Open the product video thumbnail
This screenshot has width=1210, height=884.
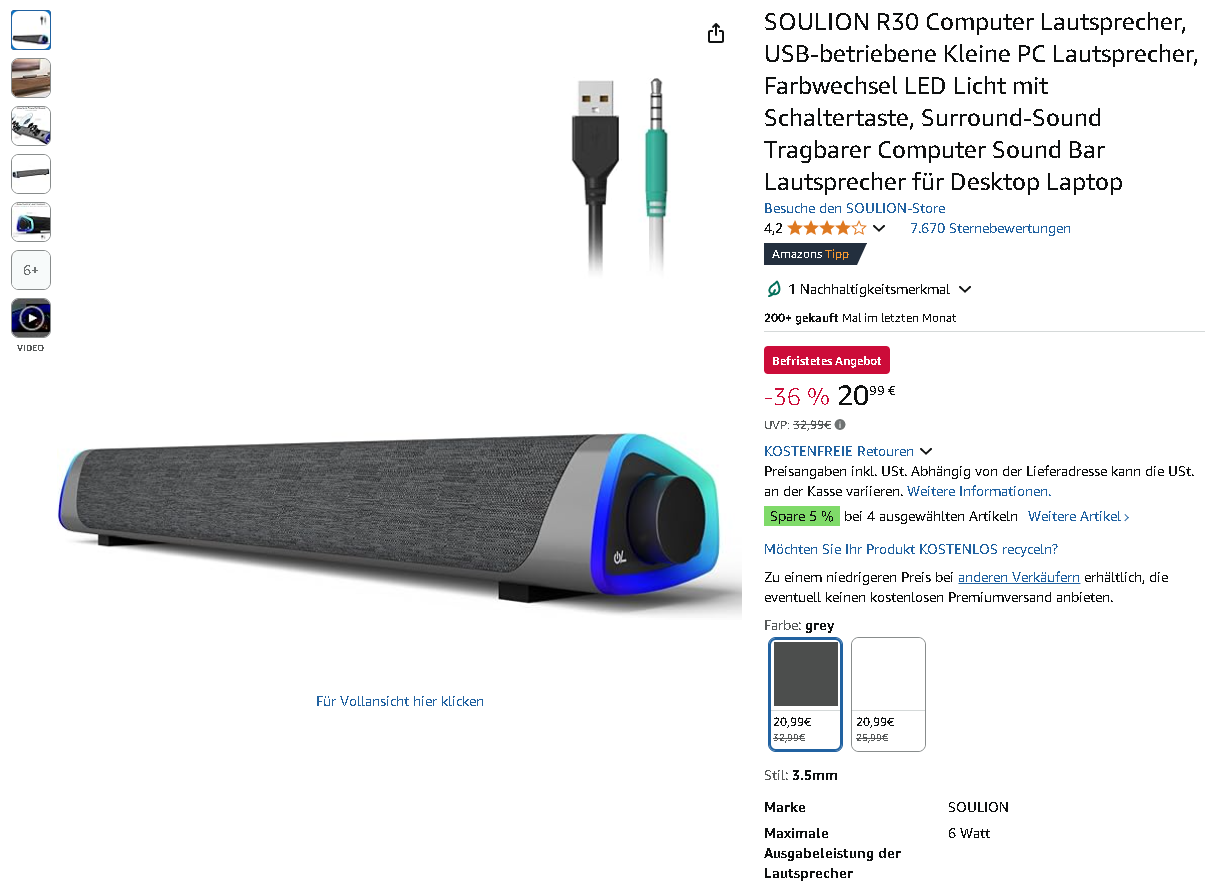click(x=31, y=318)
